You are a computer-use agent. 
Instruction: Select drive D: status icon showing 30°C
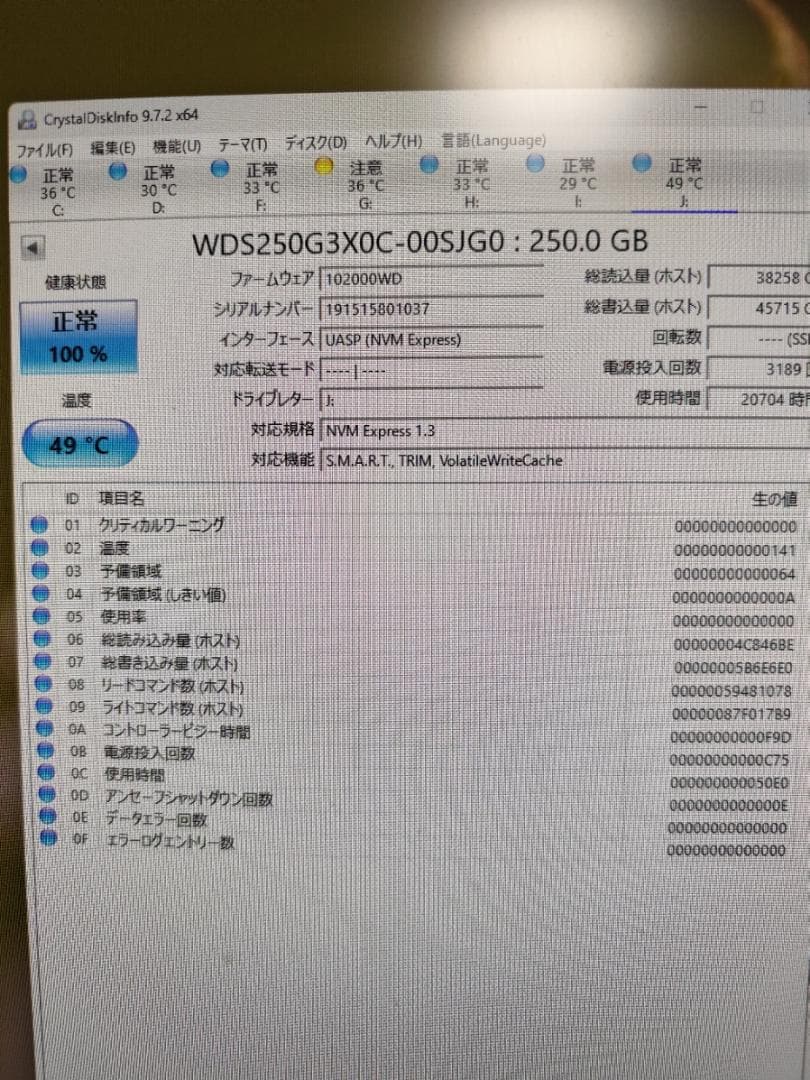click(x=117, y=171)
